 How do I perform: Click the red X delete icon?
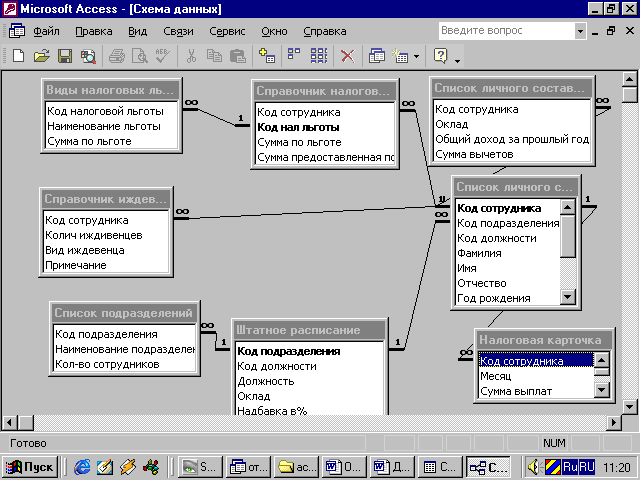tap(347, 56)
